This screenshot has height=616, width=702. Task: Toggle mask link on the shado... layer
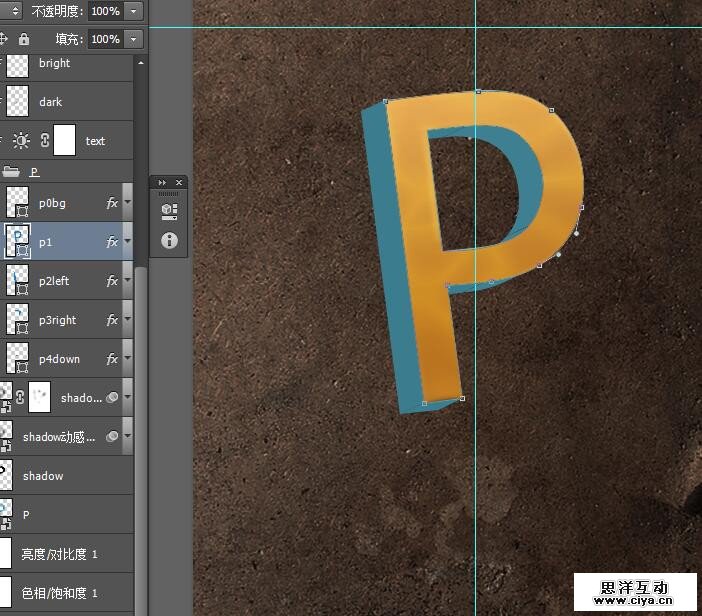[20, 397]
